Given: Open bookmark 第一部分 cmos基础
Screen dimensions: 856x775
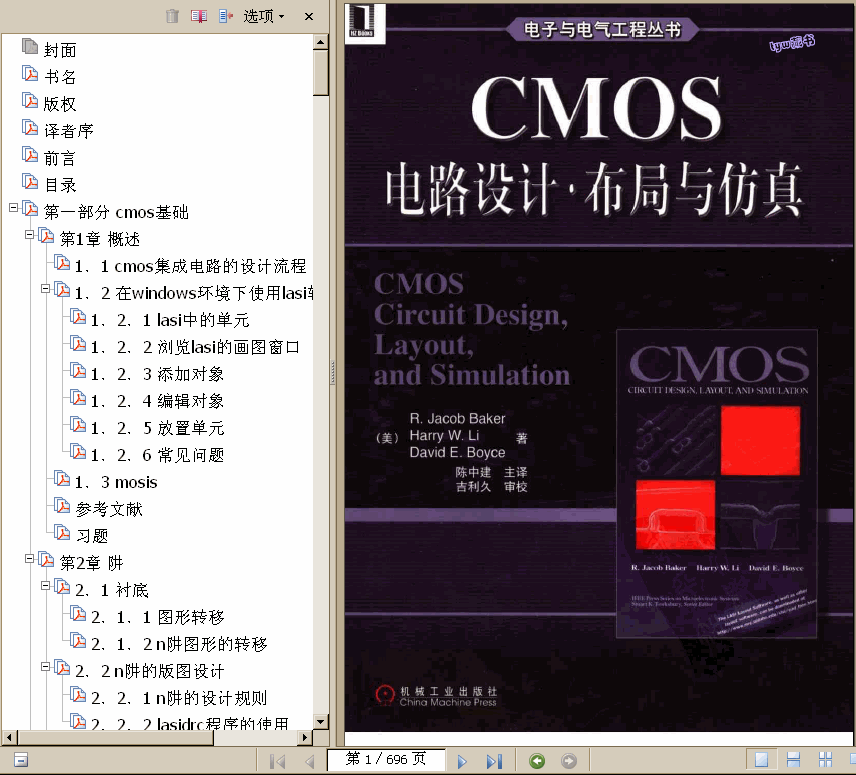Looking at the screenshot, I should (116, 212).
